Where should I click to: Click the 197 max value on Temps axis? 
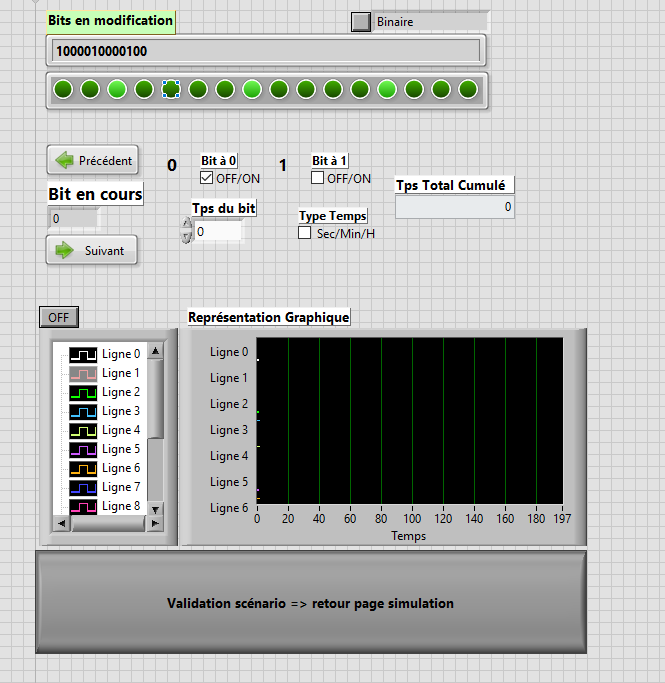[562, 518]
